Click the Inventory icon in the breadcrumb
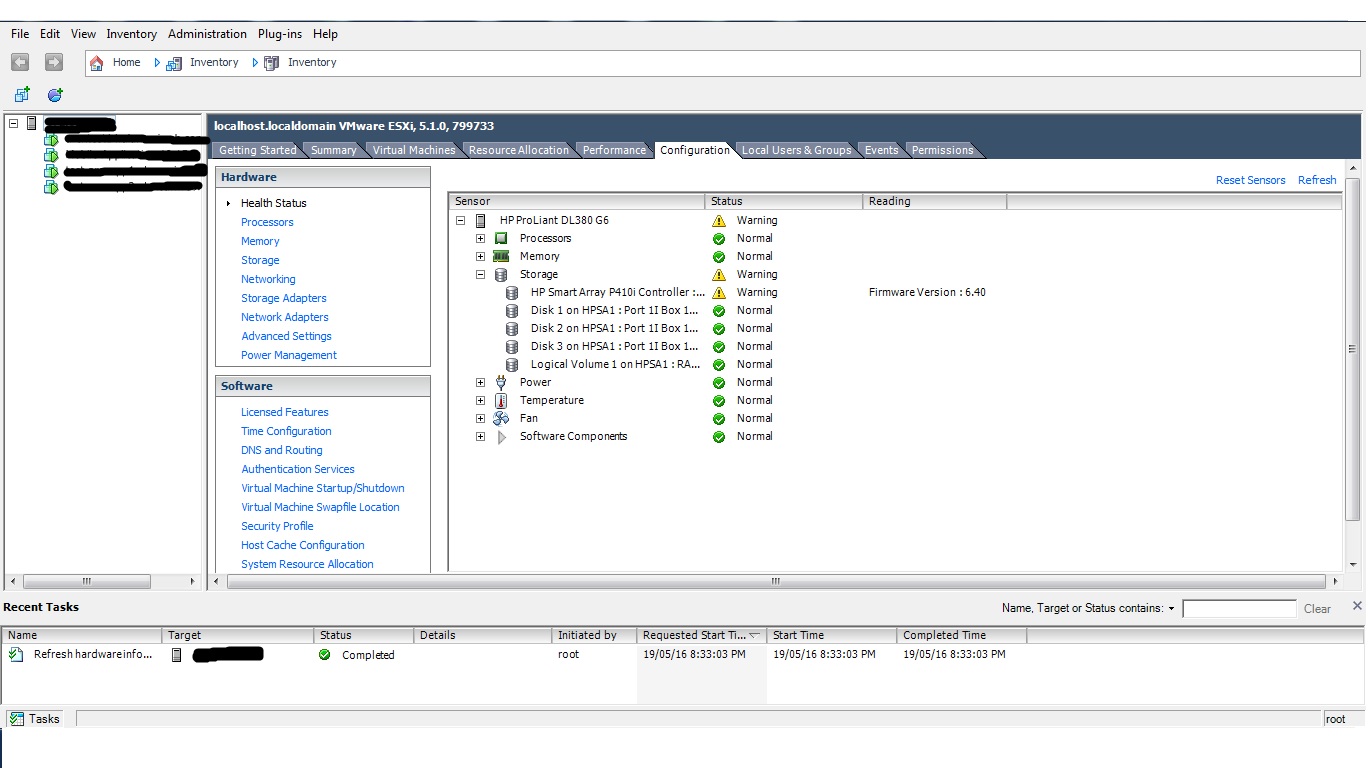This screenshot has width=1368, height=770. (x=173, y=62)
